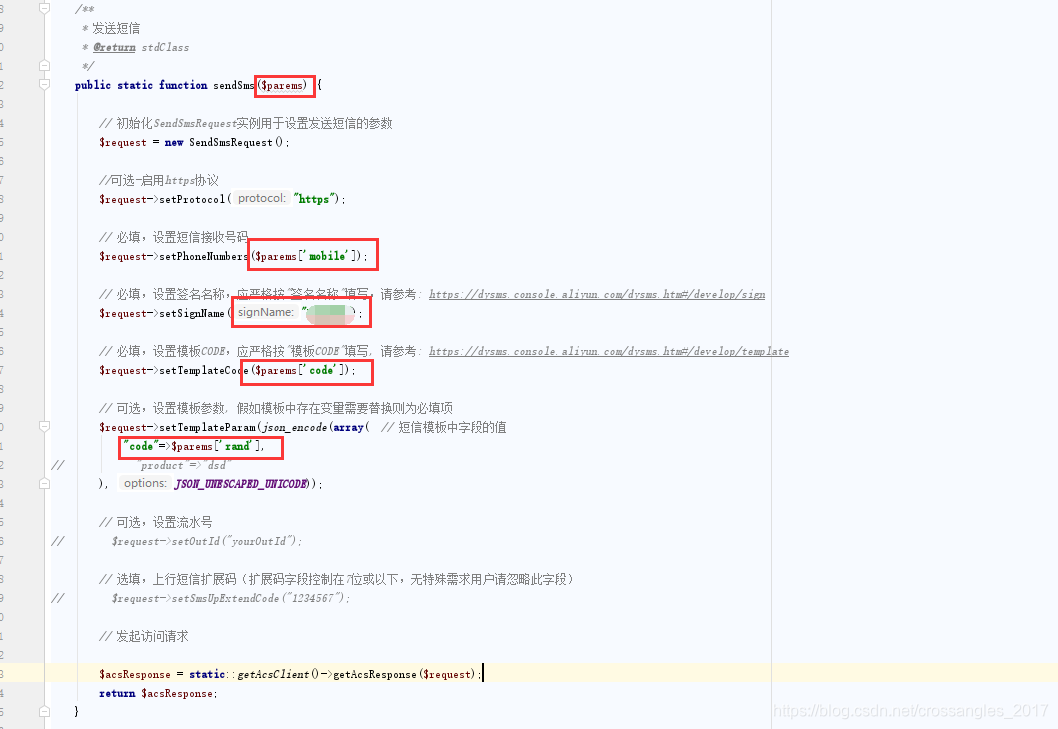Click the 'new' keyword before SendSmsRequest
Viewport: 1058px width, 729px height.
point(174,142)
